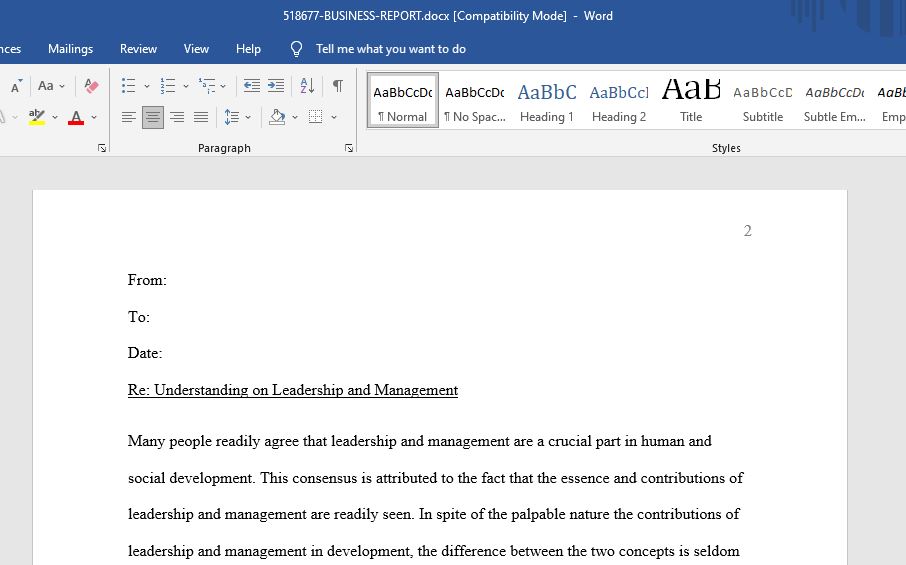906x565 pixels.
Task: Click the From: line in document
Action: click(147, 280)
